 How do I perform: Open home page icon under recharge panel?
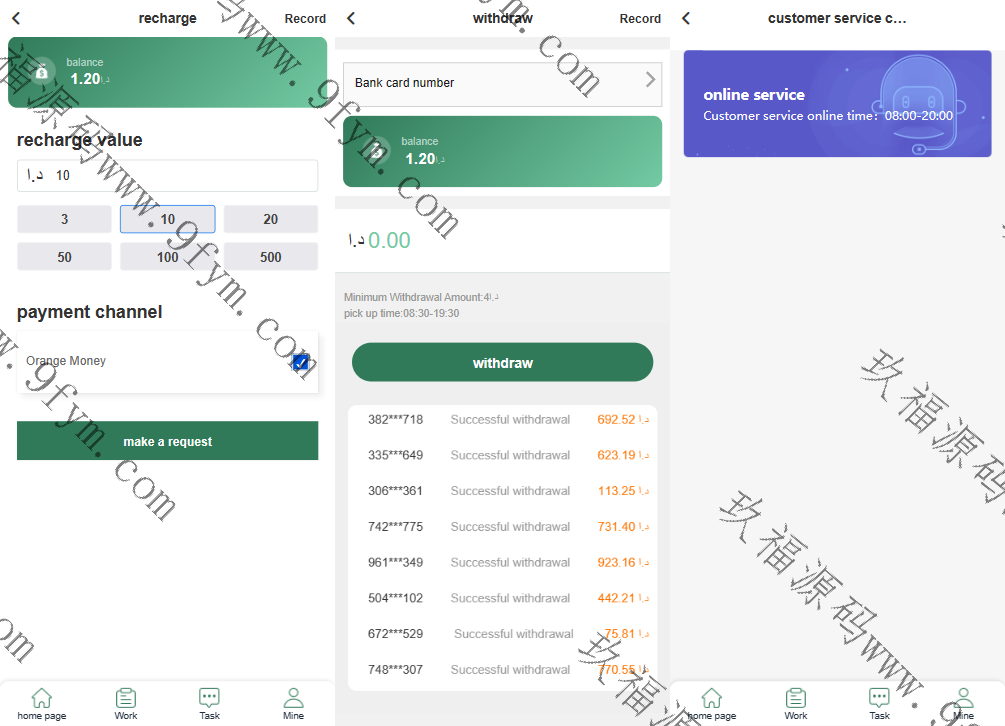tap(42, 699)
